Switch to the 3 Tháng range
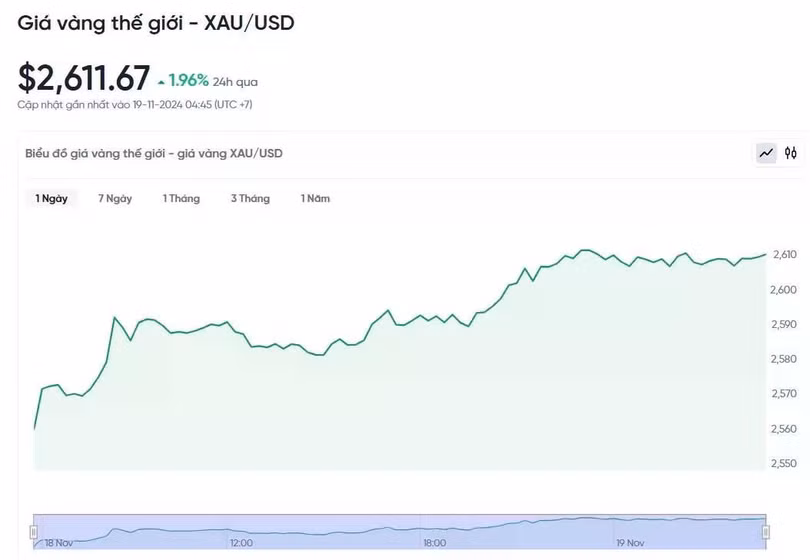The width and height of the screenshot is (810, 560). pyautogui.click(x=250, y=198)
